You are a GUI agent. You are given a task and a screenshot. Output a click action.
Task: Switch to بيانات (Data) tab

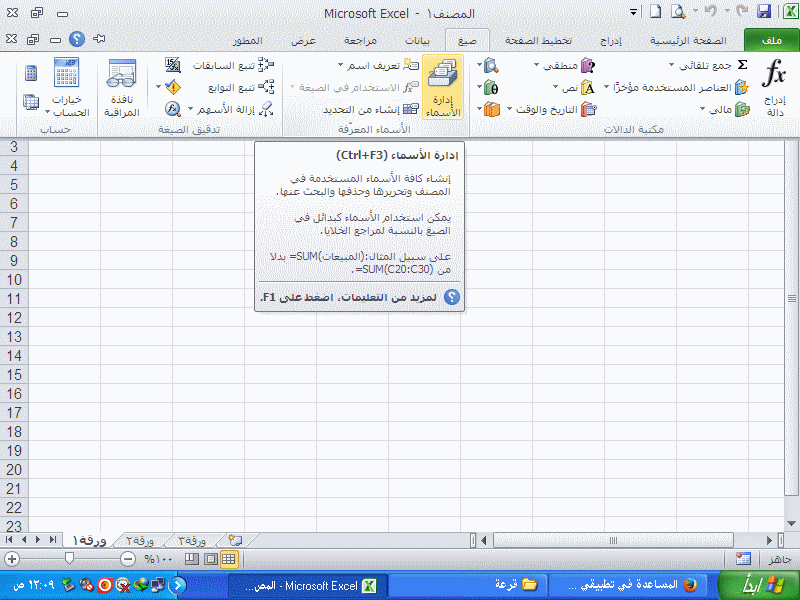[417, 40]
